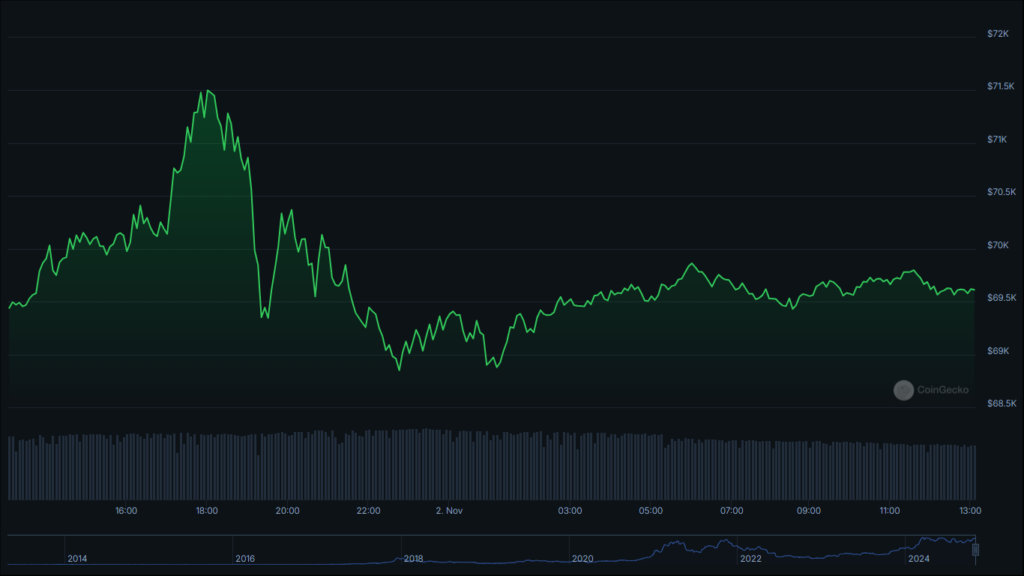Select 2014 in the range navigator
Viewport: 1024px width, 576px height.
click(77, 559)
